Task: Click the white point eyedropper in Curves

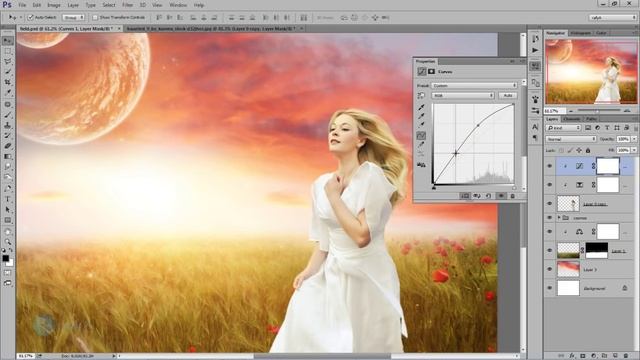Action: (421, 125)
